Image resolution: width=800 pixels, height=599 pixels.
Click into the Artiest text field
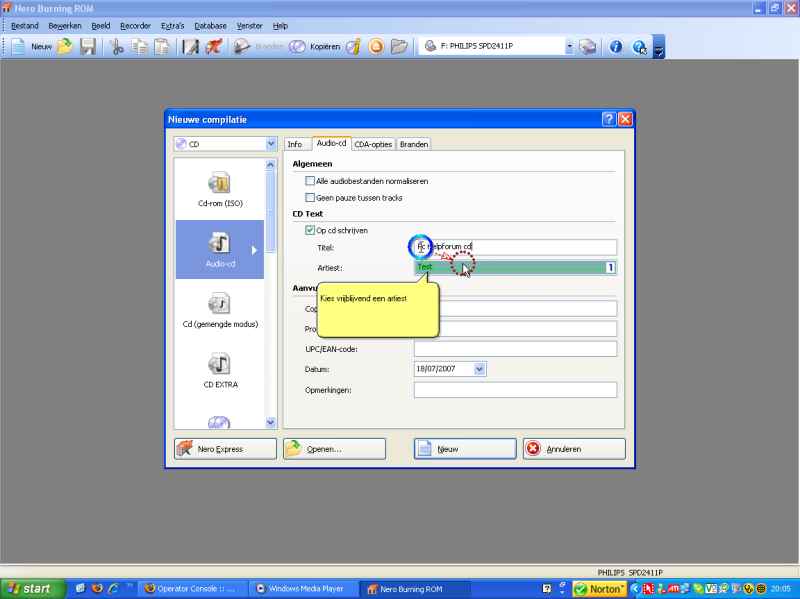click(515, 267)
